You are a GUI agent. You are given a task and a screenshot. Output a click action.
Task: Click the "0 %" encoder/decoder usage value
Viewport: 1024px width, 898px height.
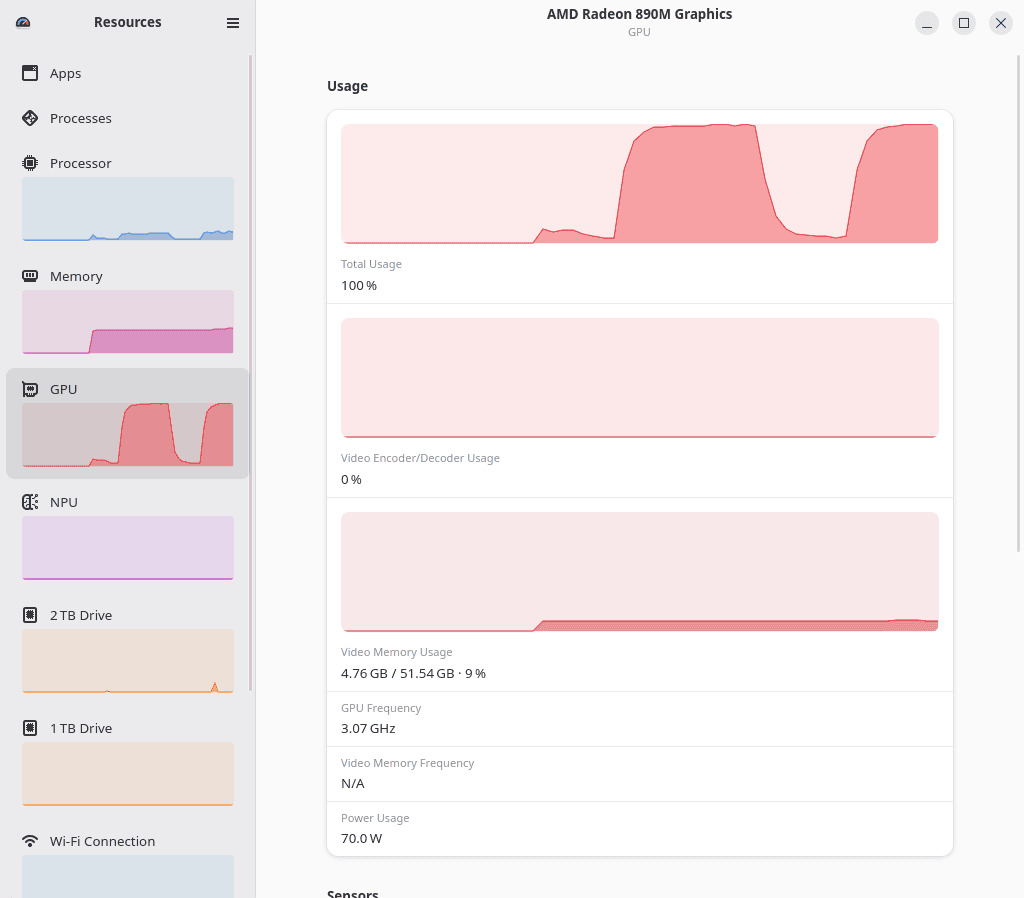(351, 479)
